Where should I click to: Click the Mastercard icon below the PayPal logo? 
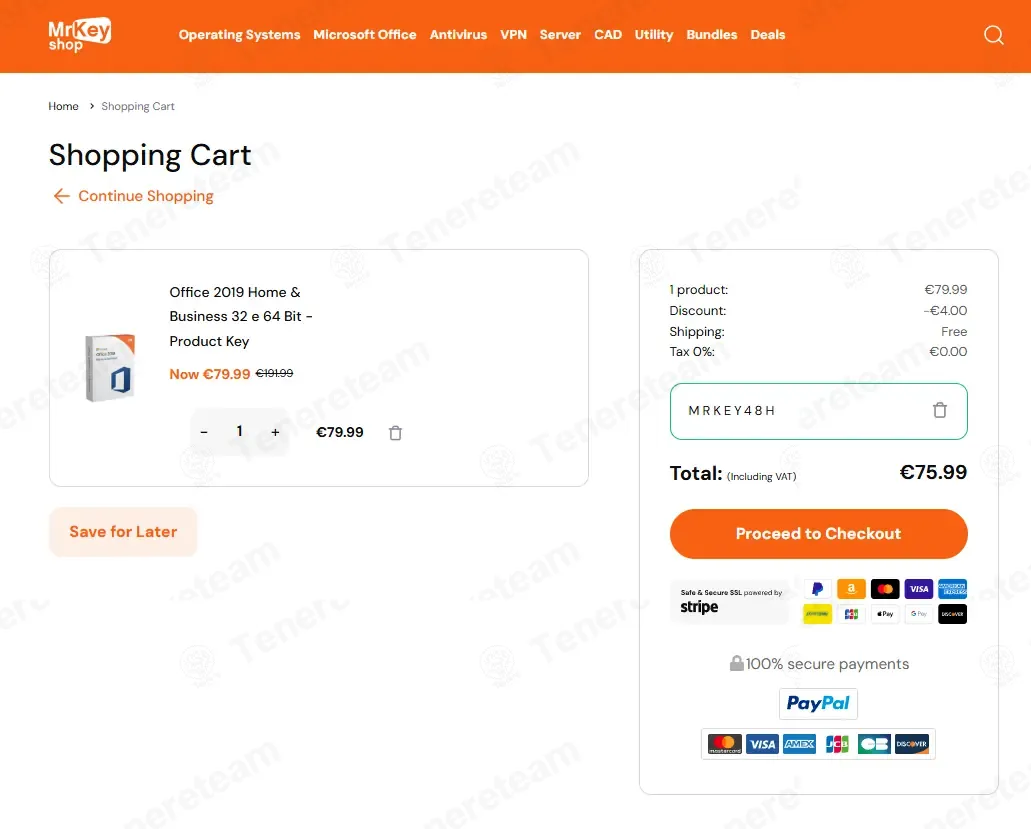(725, 744)
